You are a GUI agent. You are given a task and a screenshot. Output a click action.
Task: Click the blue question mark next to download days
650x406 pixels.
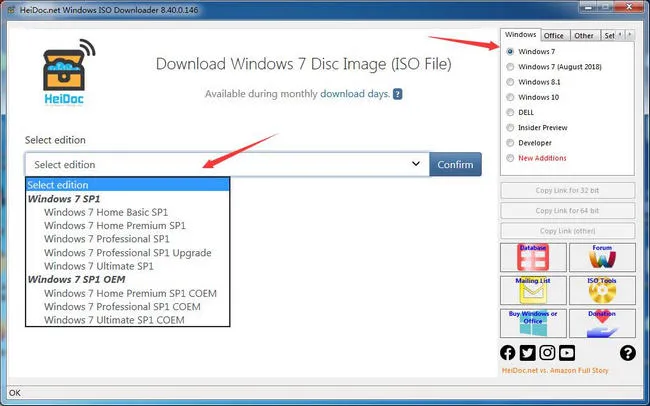coord(398,94)
